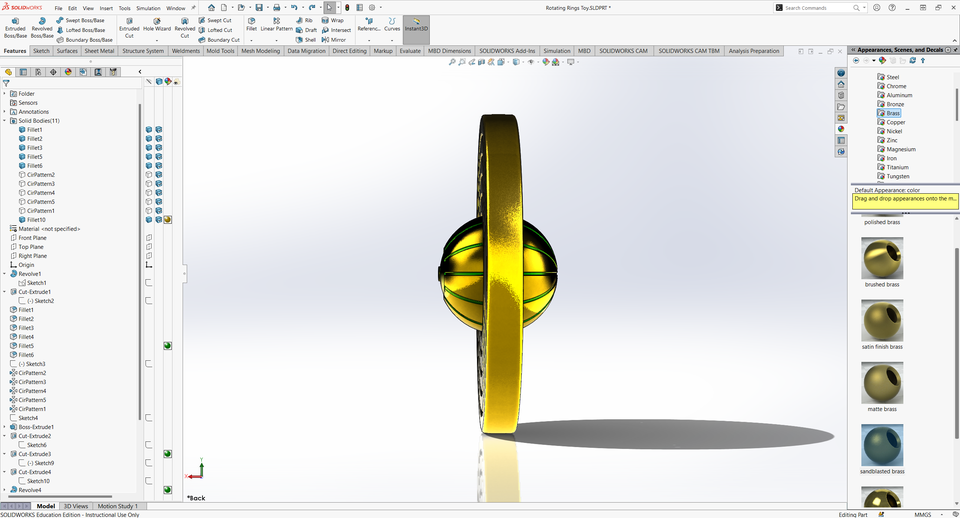Open the Simulation menu
Screen dimensions: 960x518
(148, 8)
